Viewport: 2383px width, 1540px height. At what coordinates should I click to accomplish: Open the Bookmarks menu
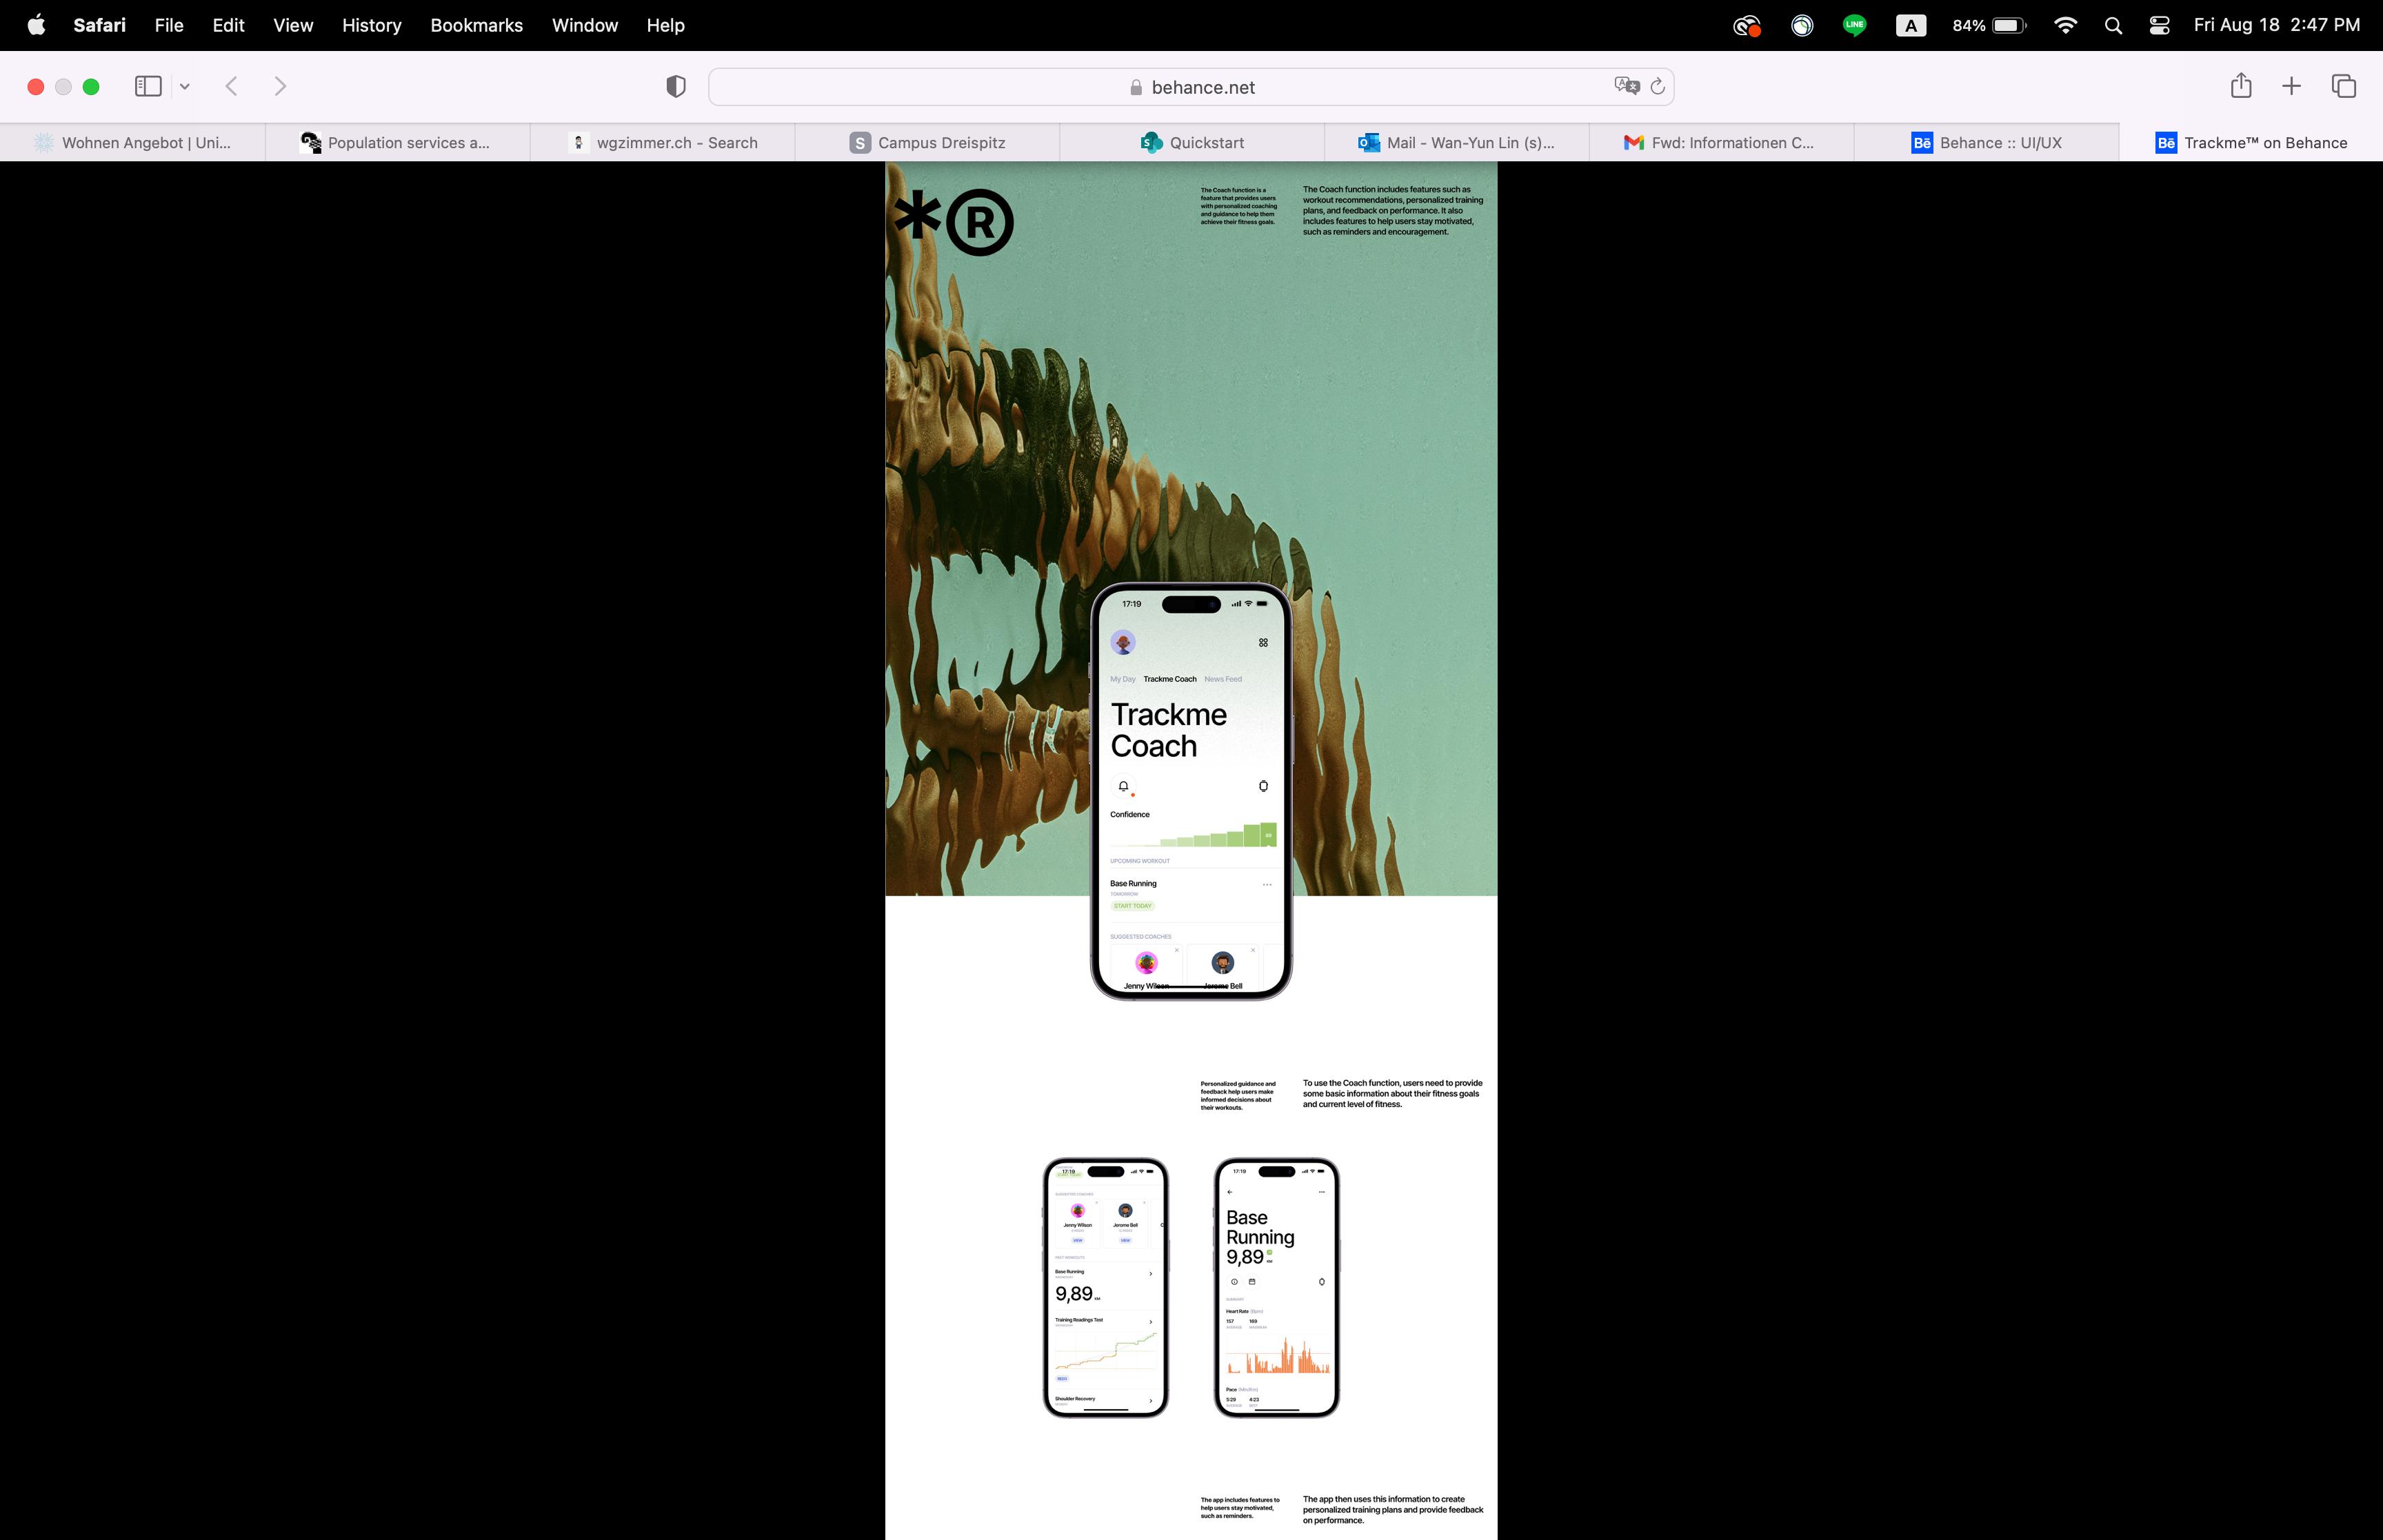coord(476,25)
